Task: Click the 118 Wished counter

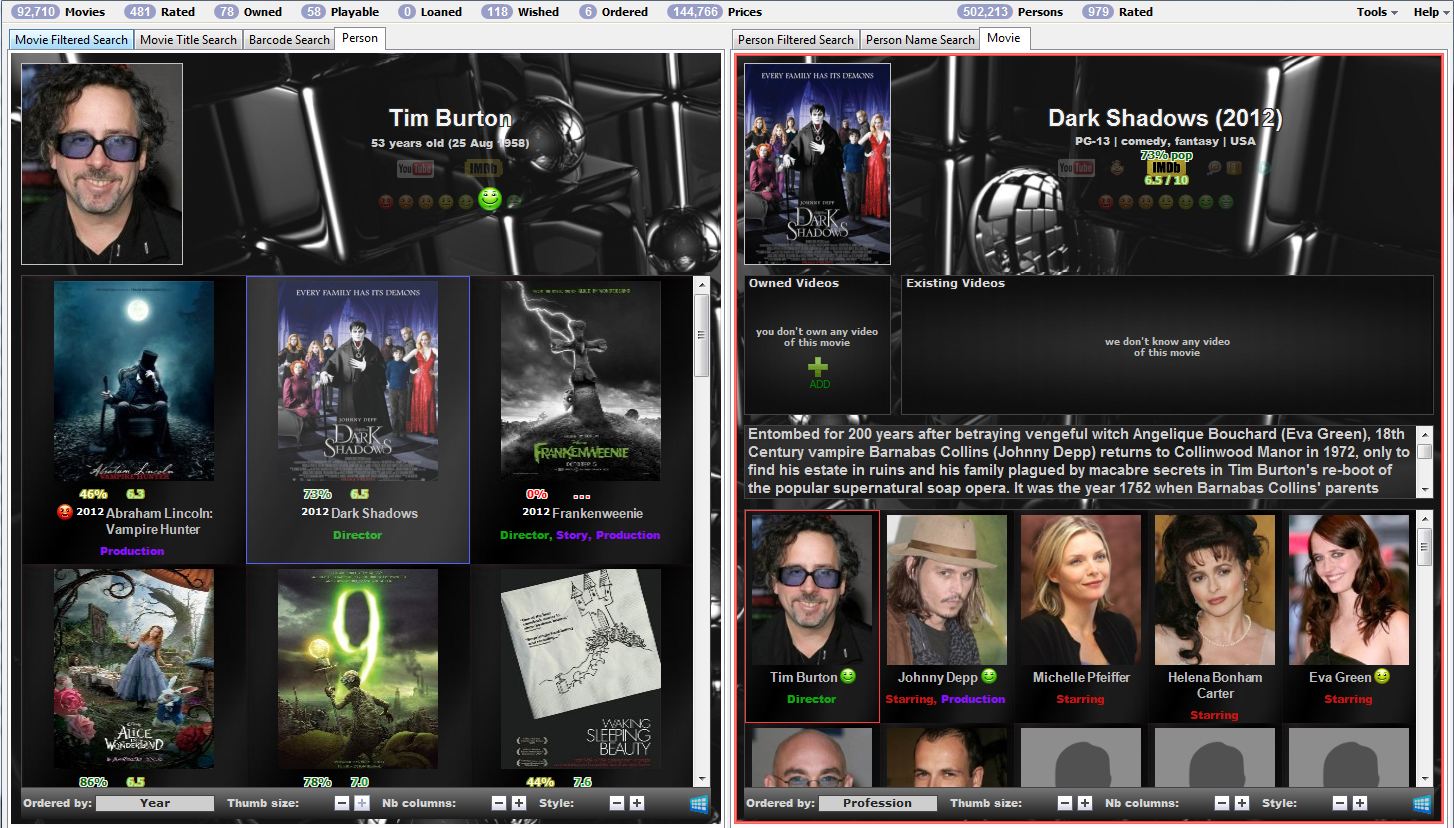Action: click(520, 12)
